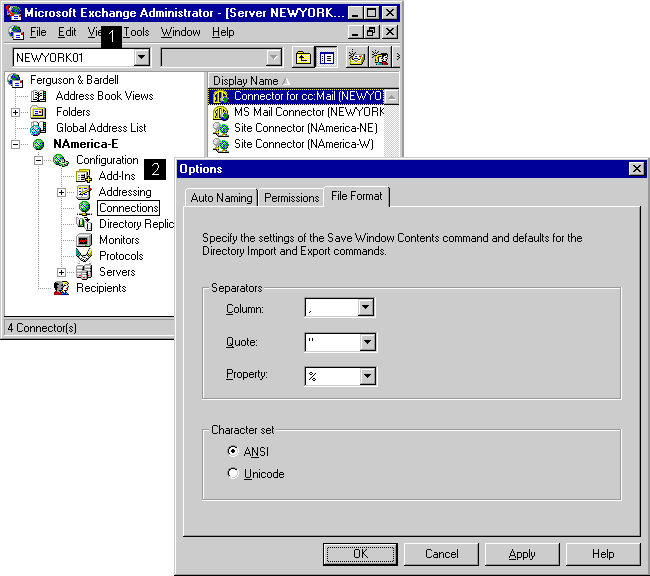The width and height of the screenshot is (650, 576).
Task: Open the Tools menu
Action: [136, 32]
